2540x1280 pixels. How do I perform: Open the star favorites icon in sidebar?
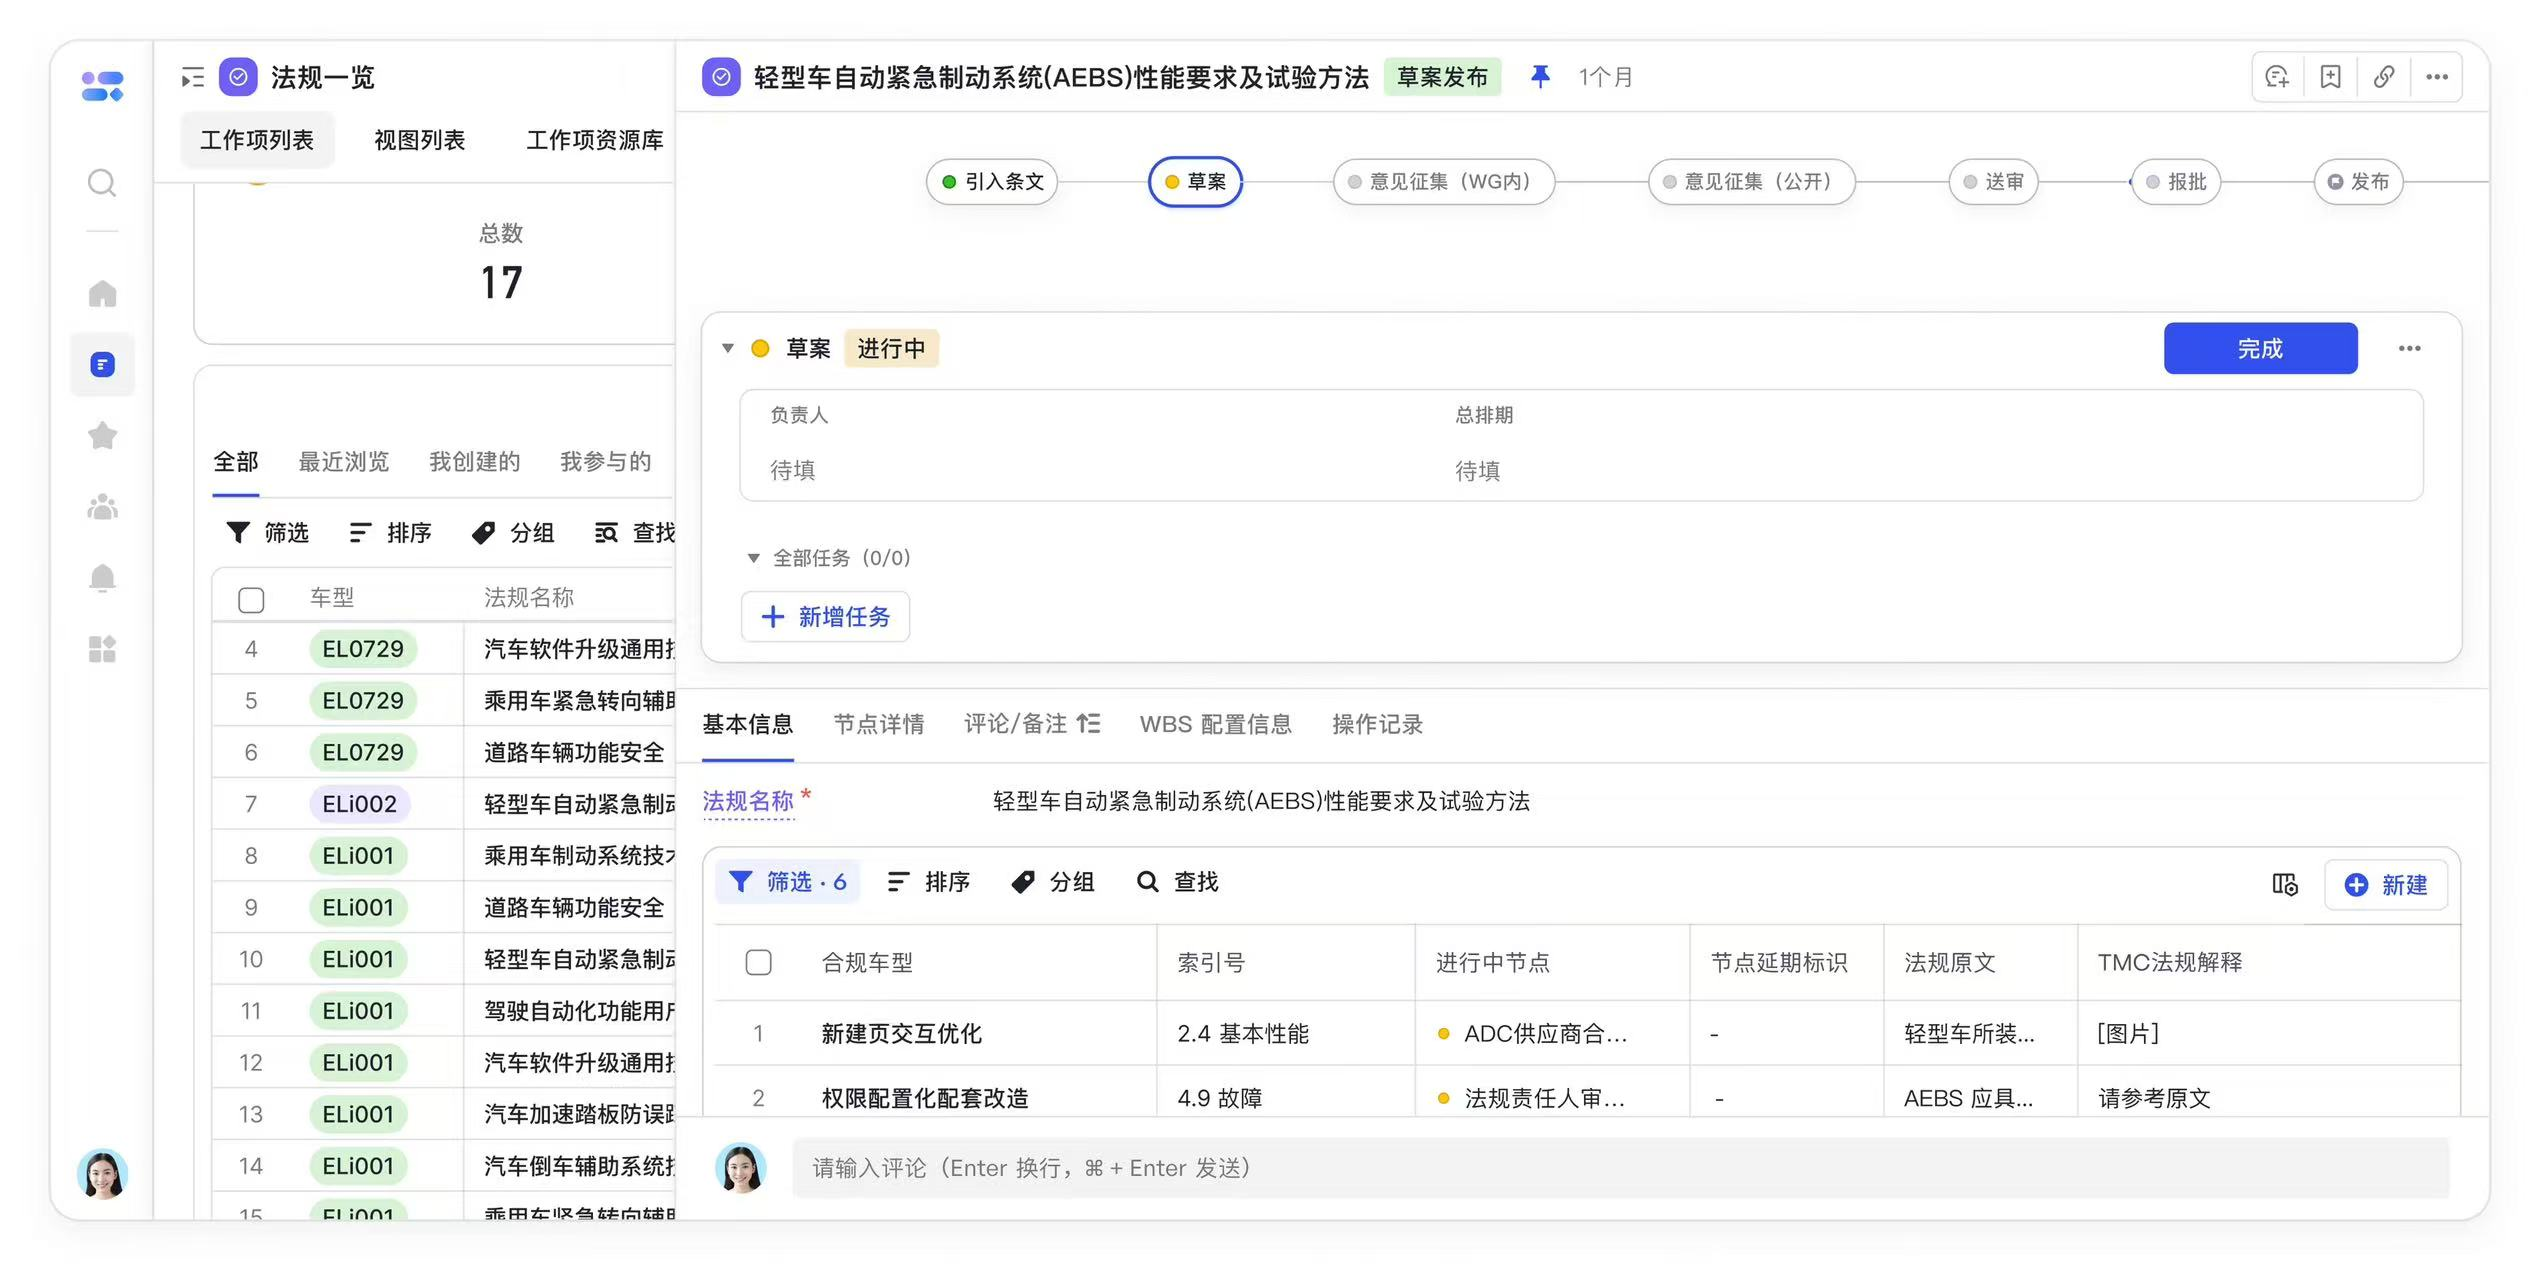click(102, 436)
